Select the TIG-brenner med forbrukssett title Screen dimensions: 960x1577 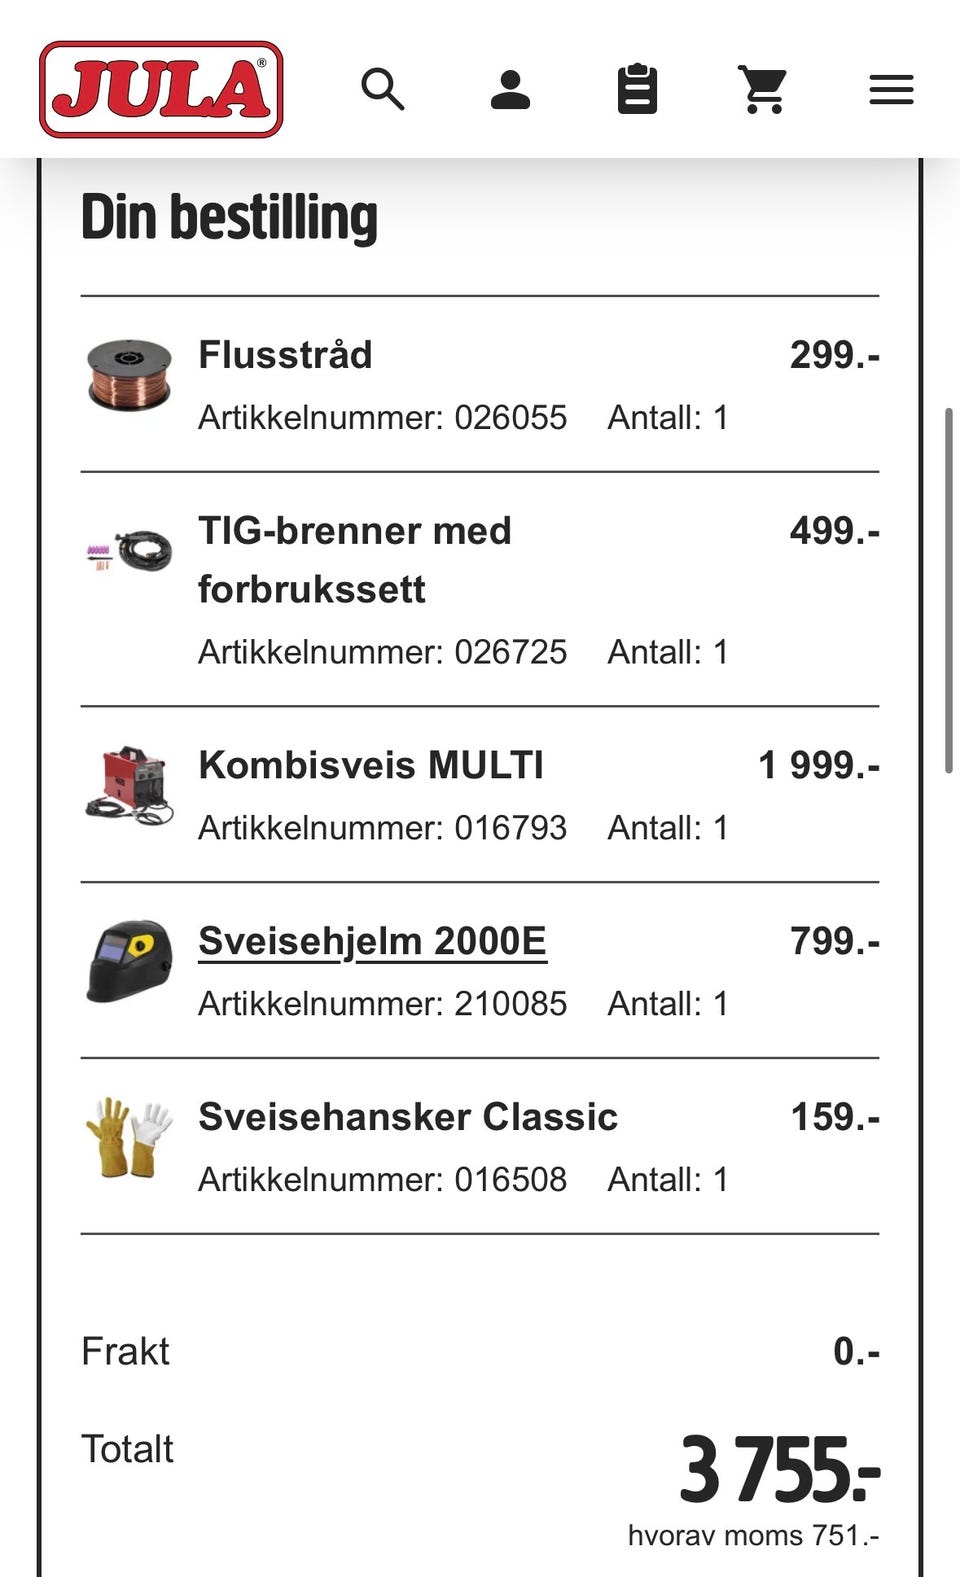click(354, 559)
